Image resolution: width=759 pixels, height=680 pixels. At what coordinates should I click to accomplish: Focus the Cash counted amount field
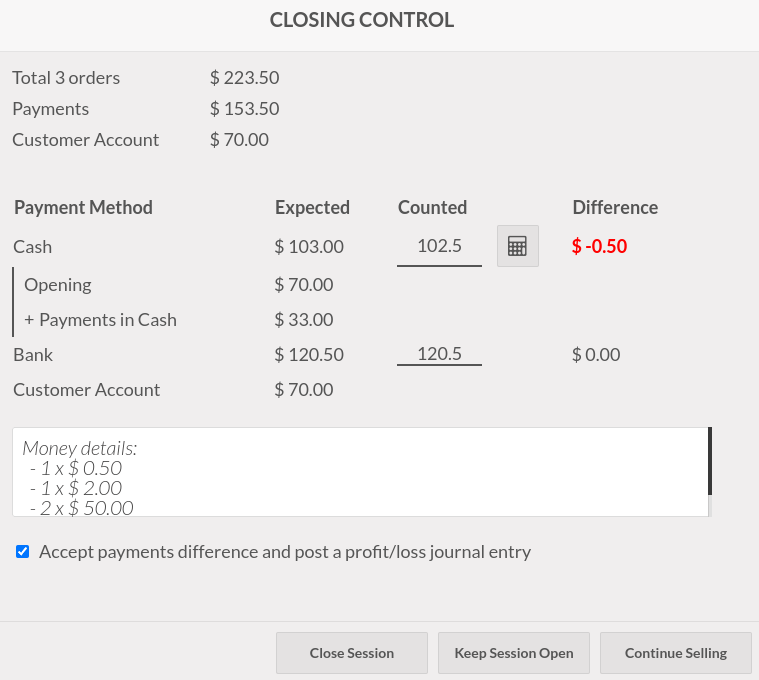[439, 246]
